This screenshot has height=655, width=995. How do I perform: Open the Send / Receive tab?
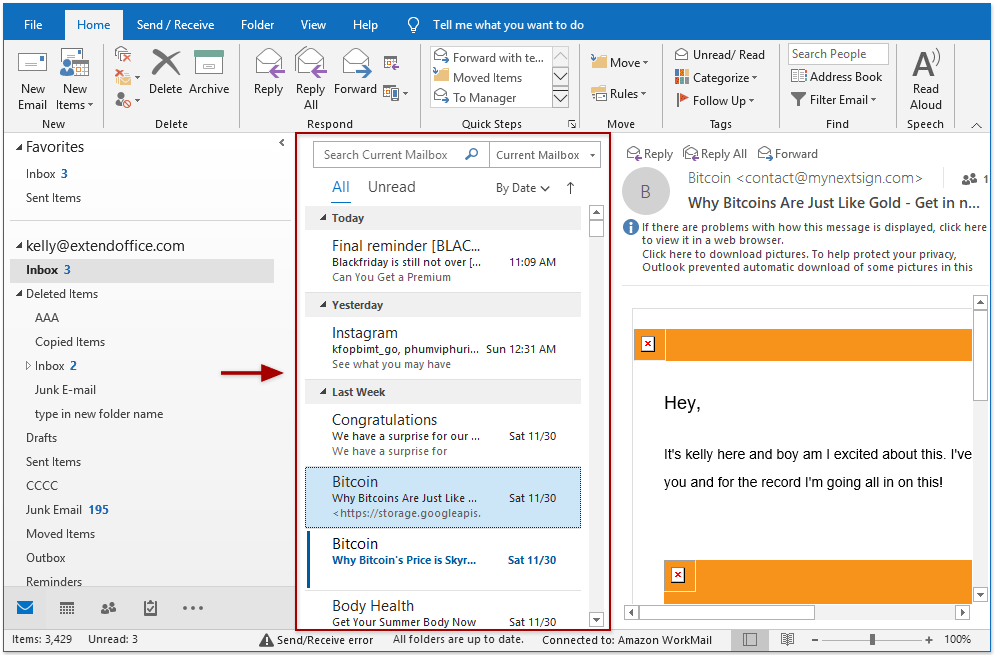(x=177, y=25)
